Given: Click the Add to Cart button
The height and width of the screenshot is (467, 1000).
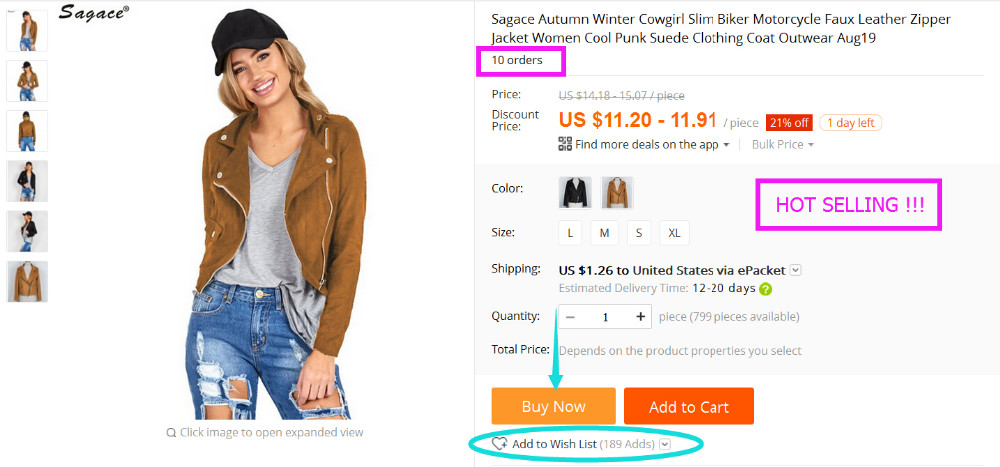Looking at the screenshot, I should [x=688, y=406].
